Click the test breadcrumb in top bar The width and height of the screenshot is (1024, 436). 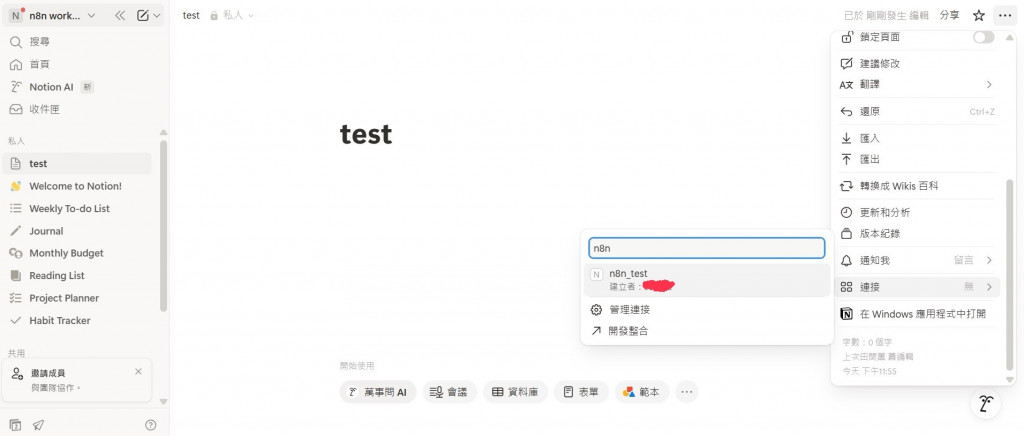(x=191, y=15)
